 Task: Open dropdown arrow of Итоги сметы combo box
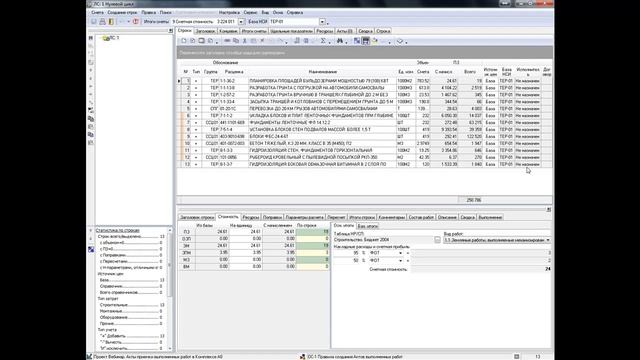click(241, 22)
